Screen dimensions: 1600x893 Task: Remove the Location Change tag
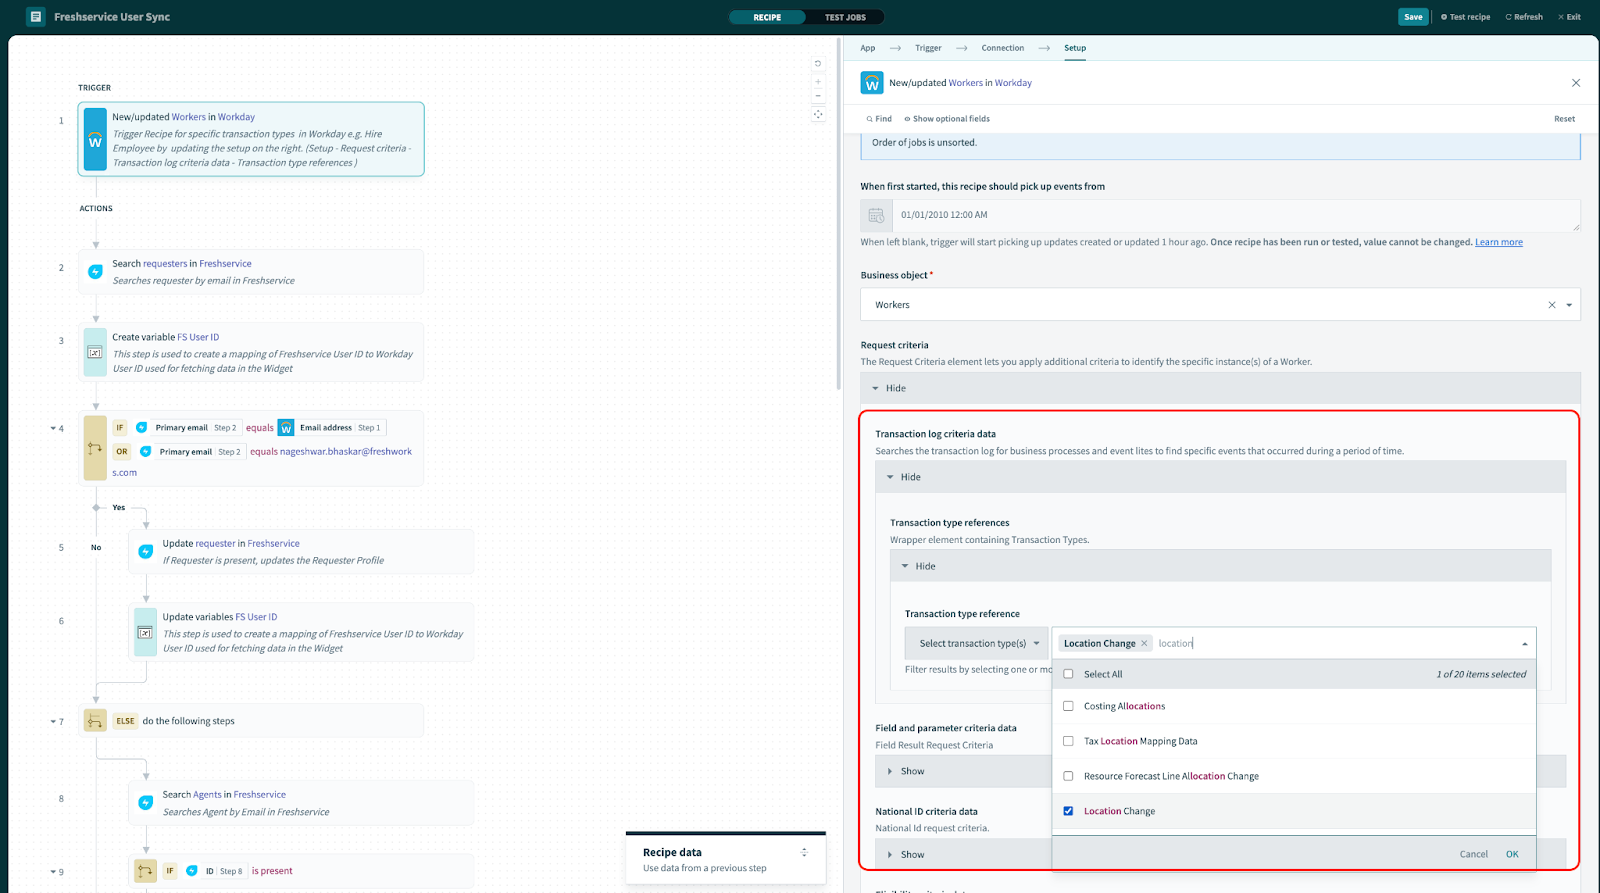(1144, 643)
